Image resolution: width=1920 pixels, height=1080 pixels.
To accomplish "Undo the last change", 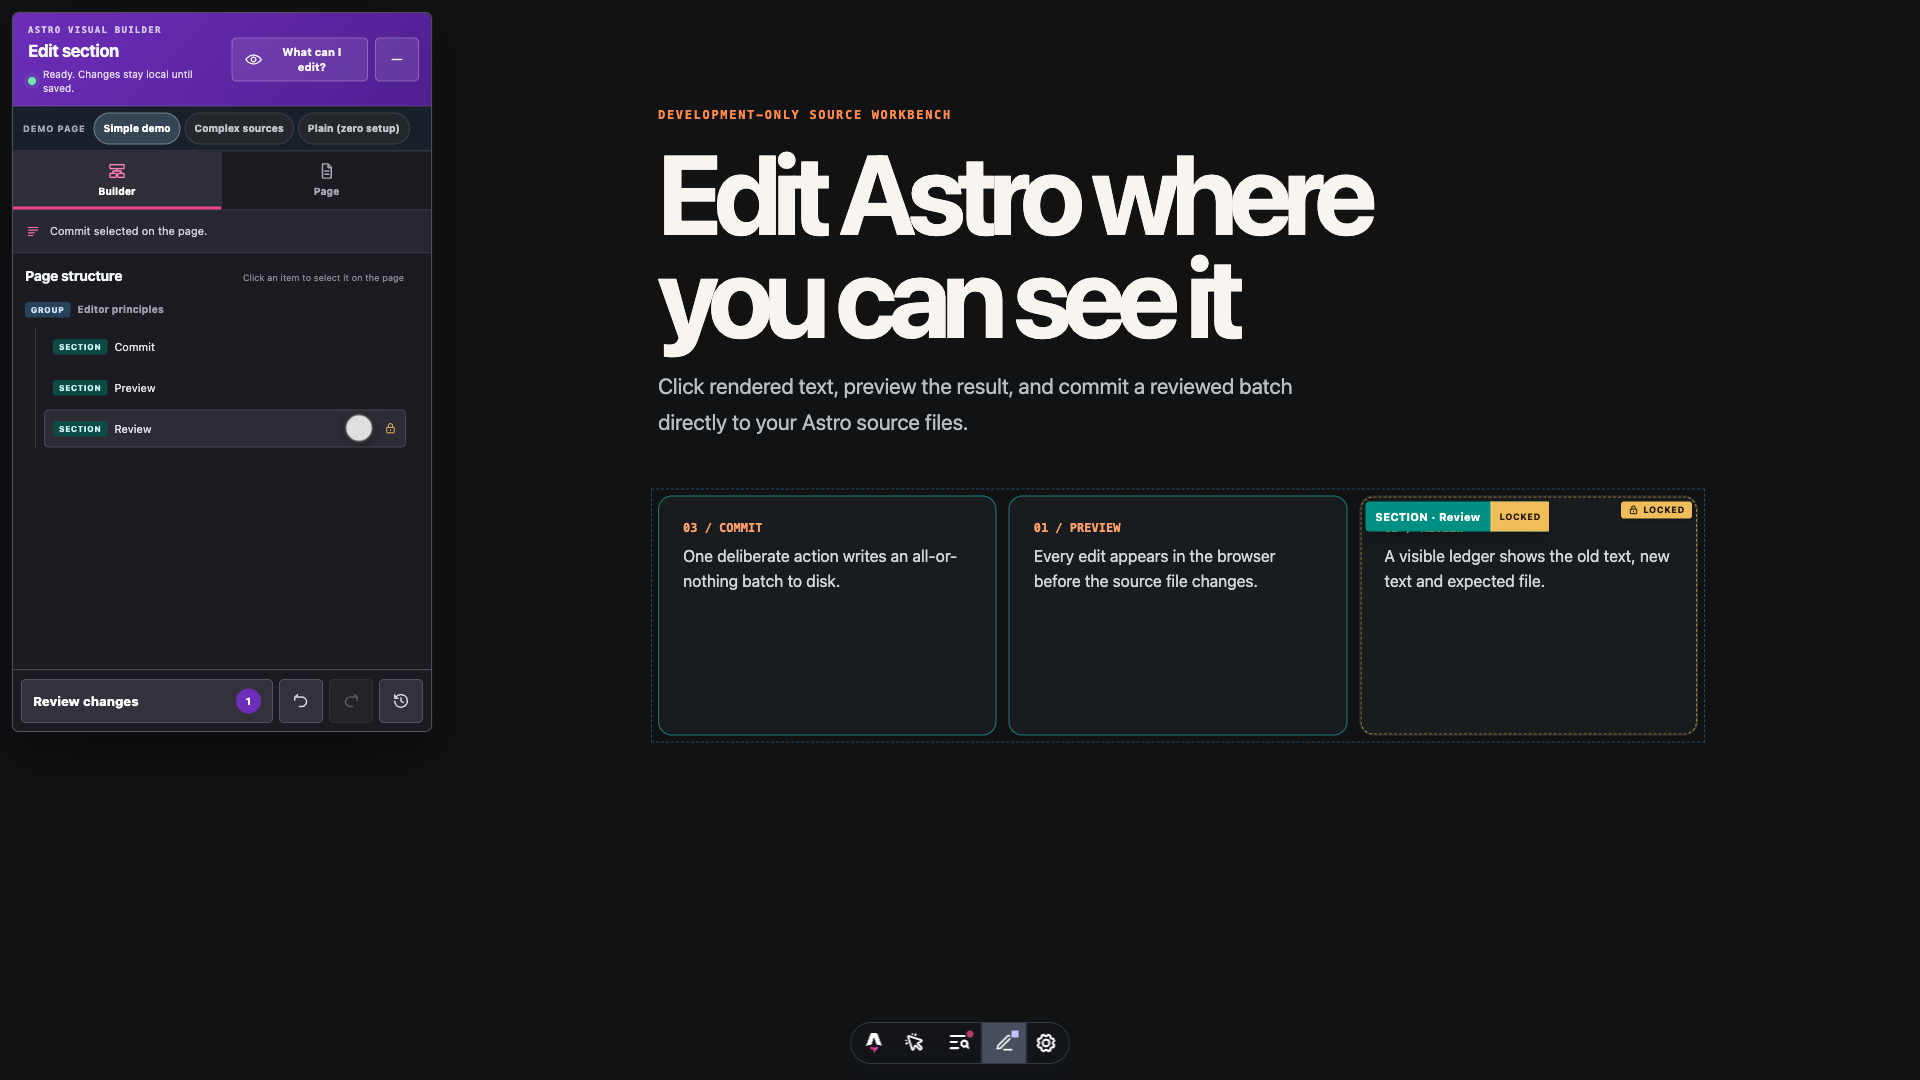I will (x=301, y=701).
